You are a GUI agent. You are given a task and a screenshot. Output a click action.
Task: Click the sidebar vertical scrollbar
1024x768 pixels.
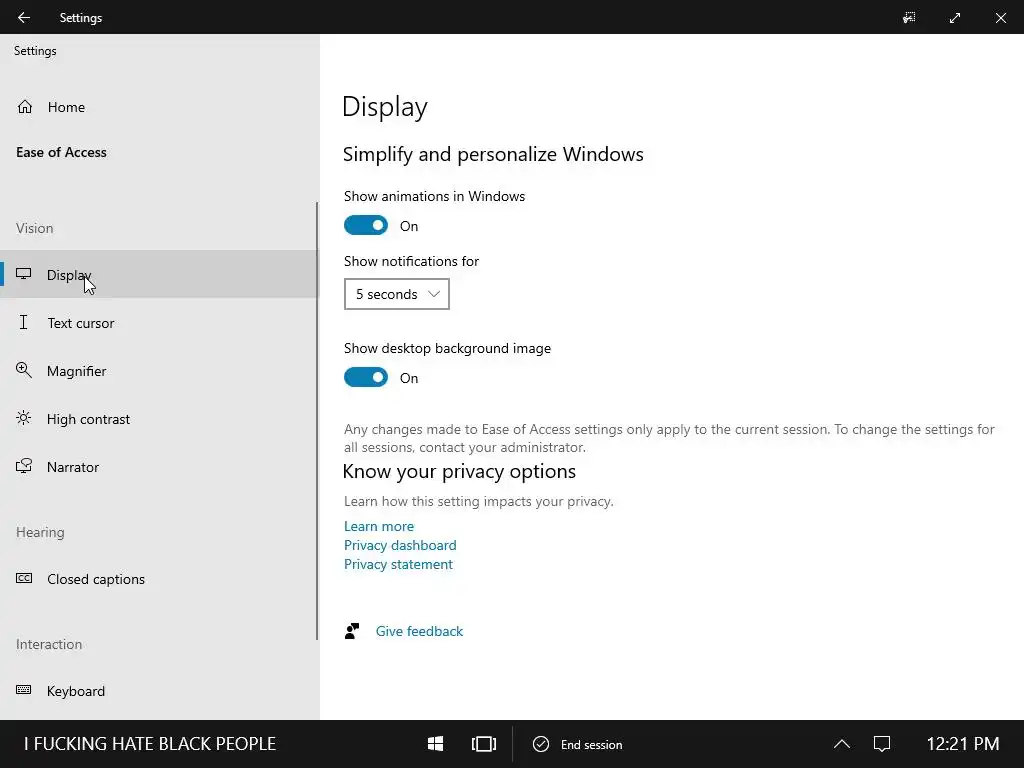tap(317, 421)
